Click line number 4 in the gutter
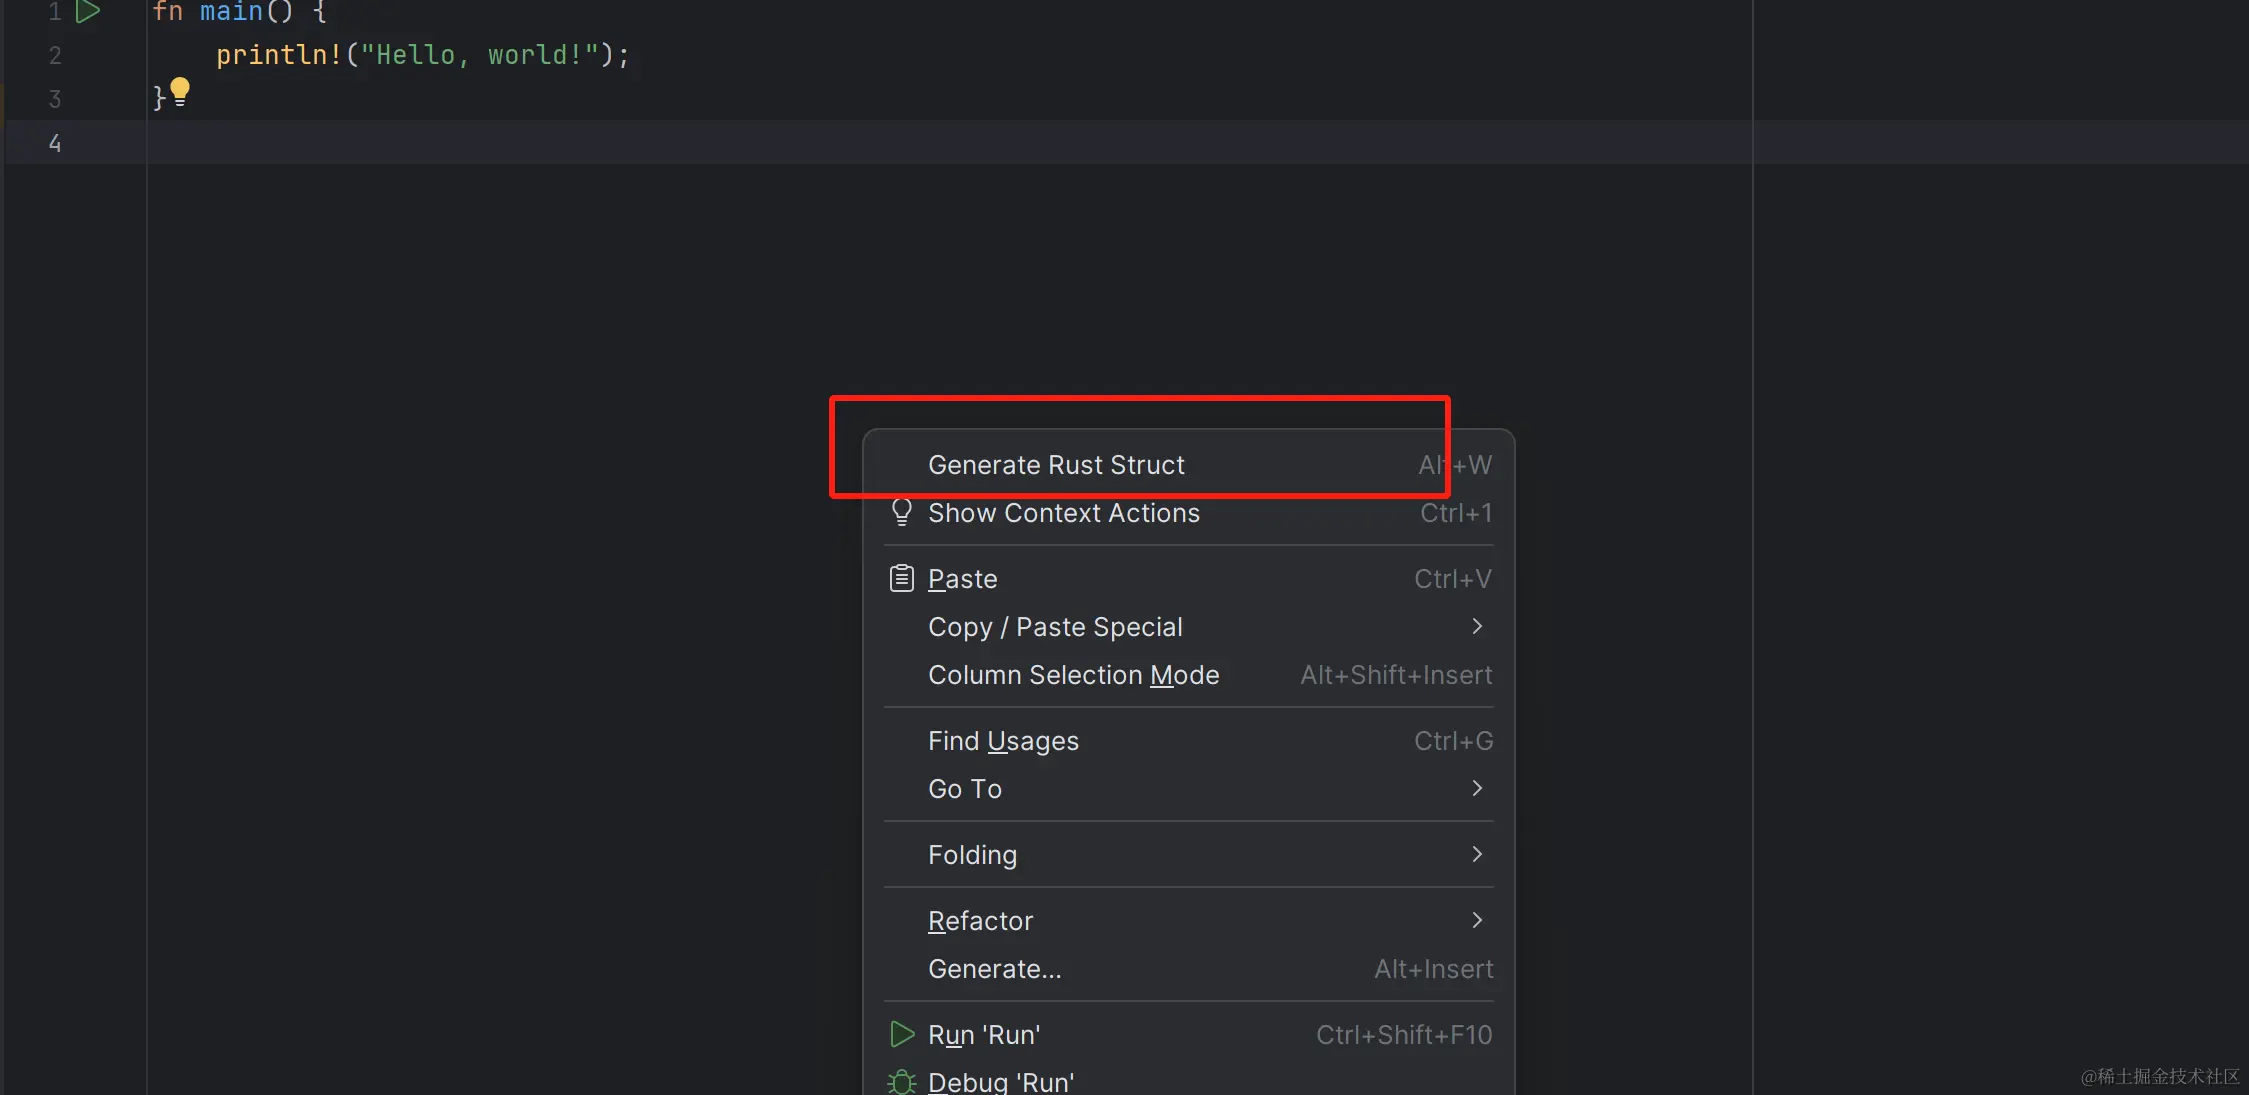This screenshot has height=1095, width=2249. tap(55, 143)
